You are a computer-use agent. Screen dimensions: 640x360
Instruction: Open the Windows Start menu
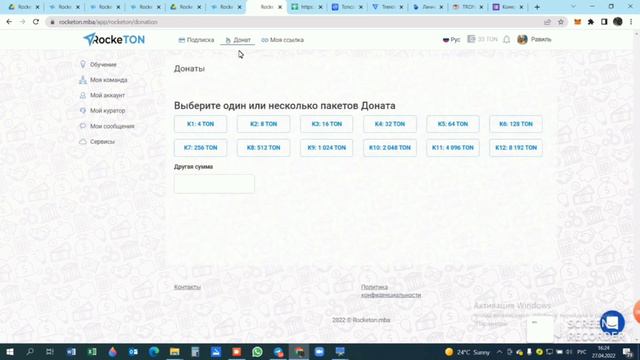tap(10, 351)
